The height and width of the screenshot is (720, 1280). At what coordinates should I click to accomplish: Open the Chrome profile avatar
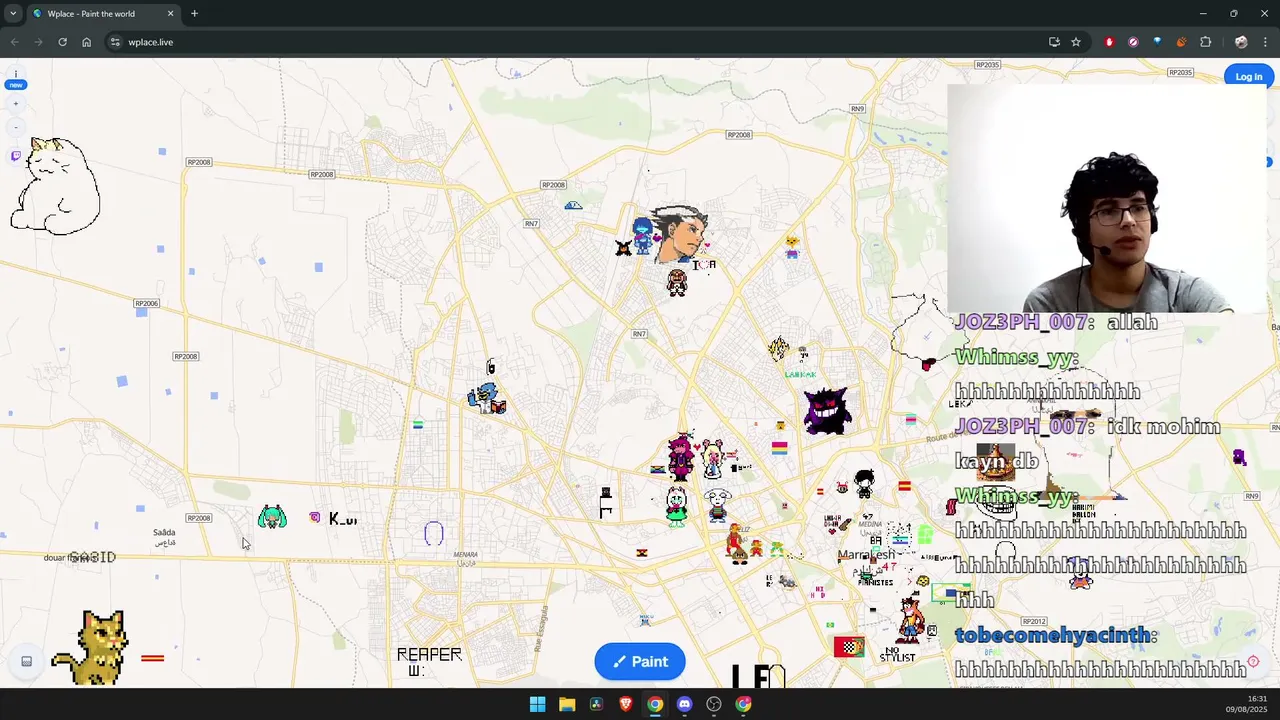[1241, 42]
